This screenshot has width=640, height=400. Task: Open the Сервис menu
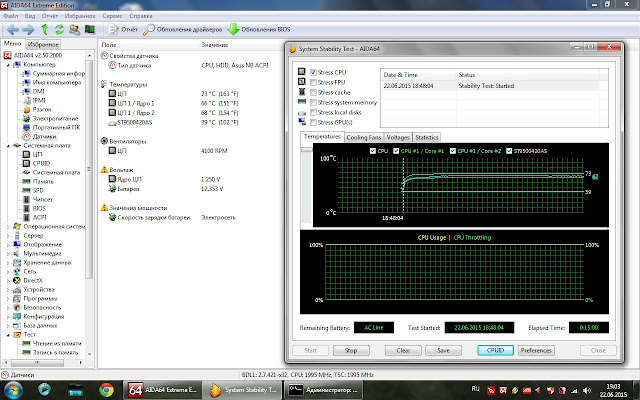[112, 16]
